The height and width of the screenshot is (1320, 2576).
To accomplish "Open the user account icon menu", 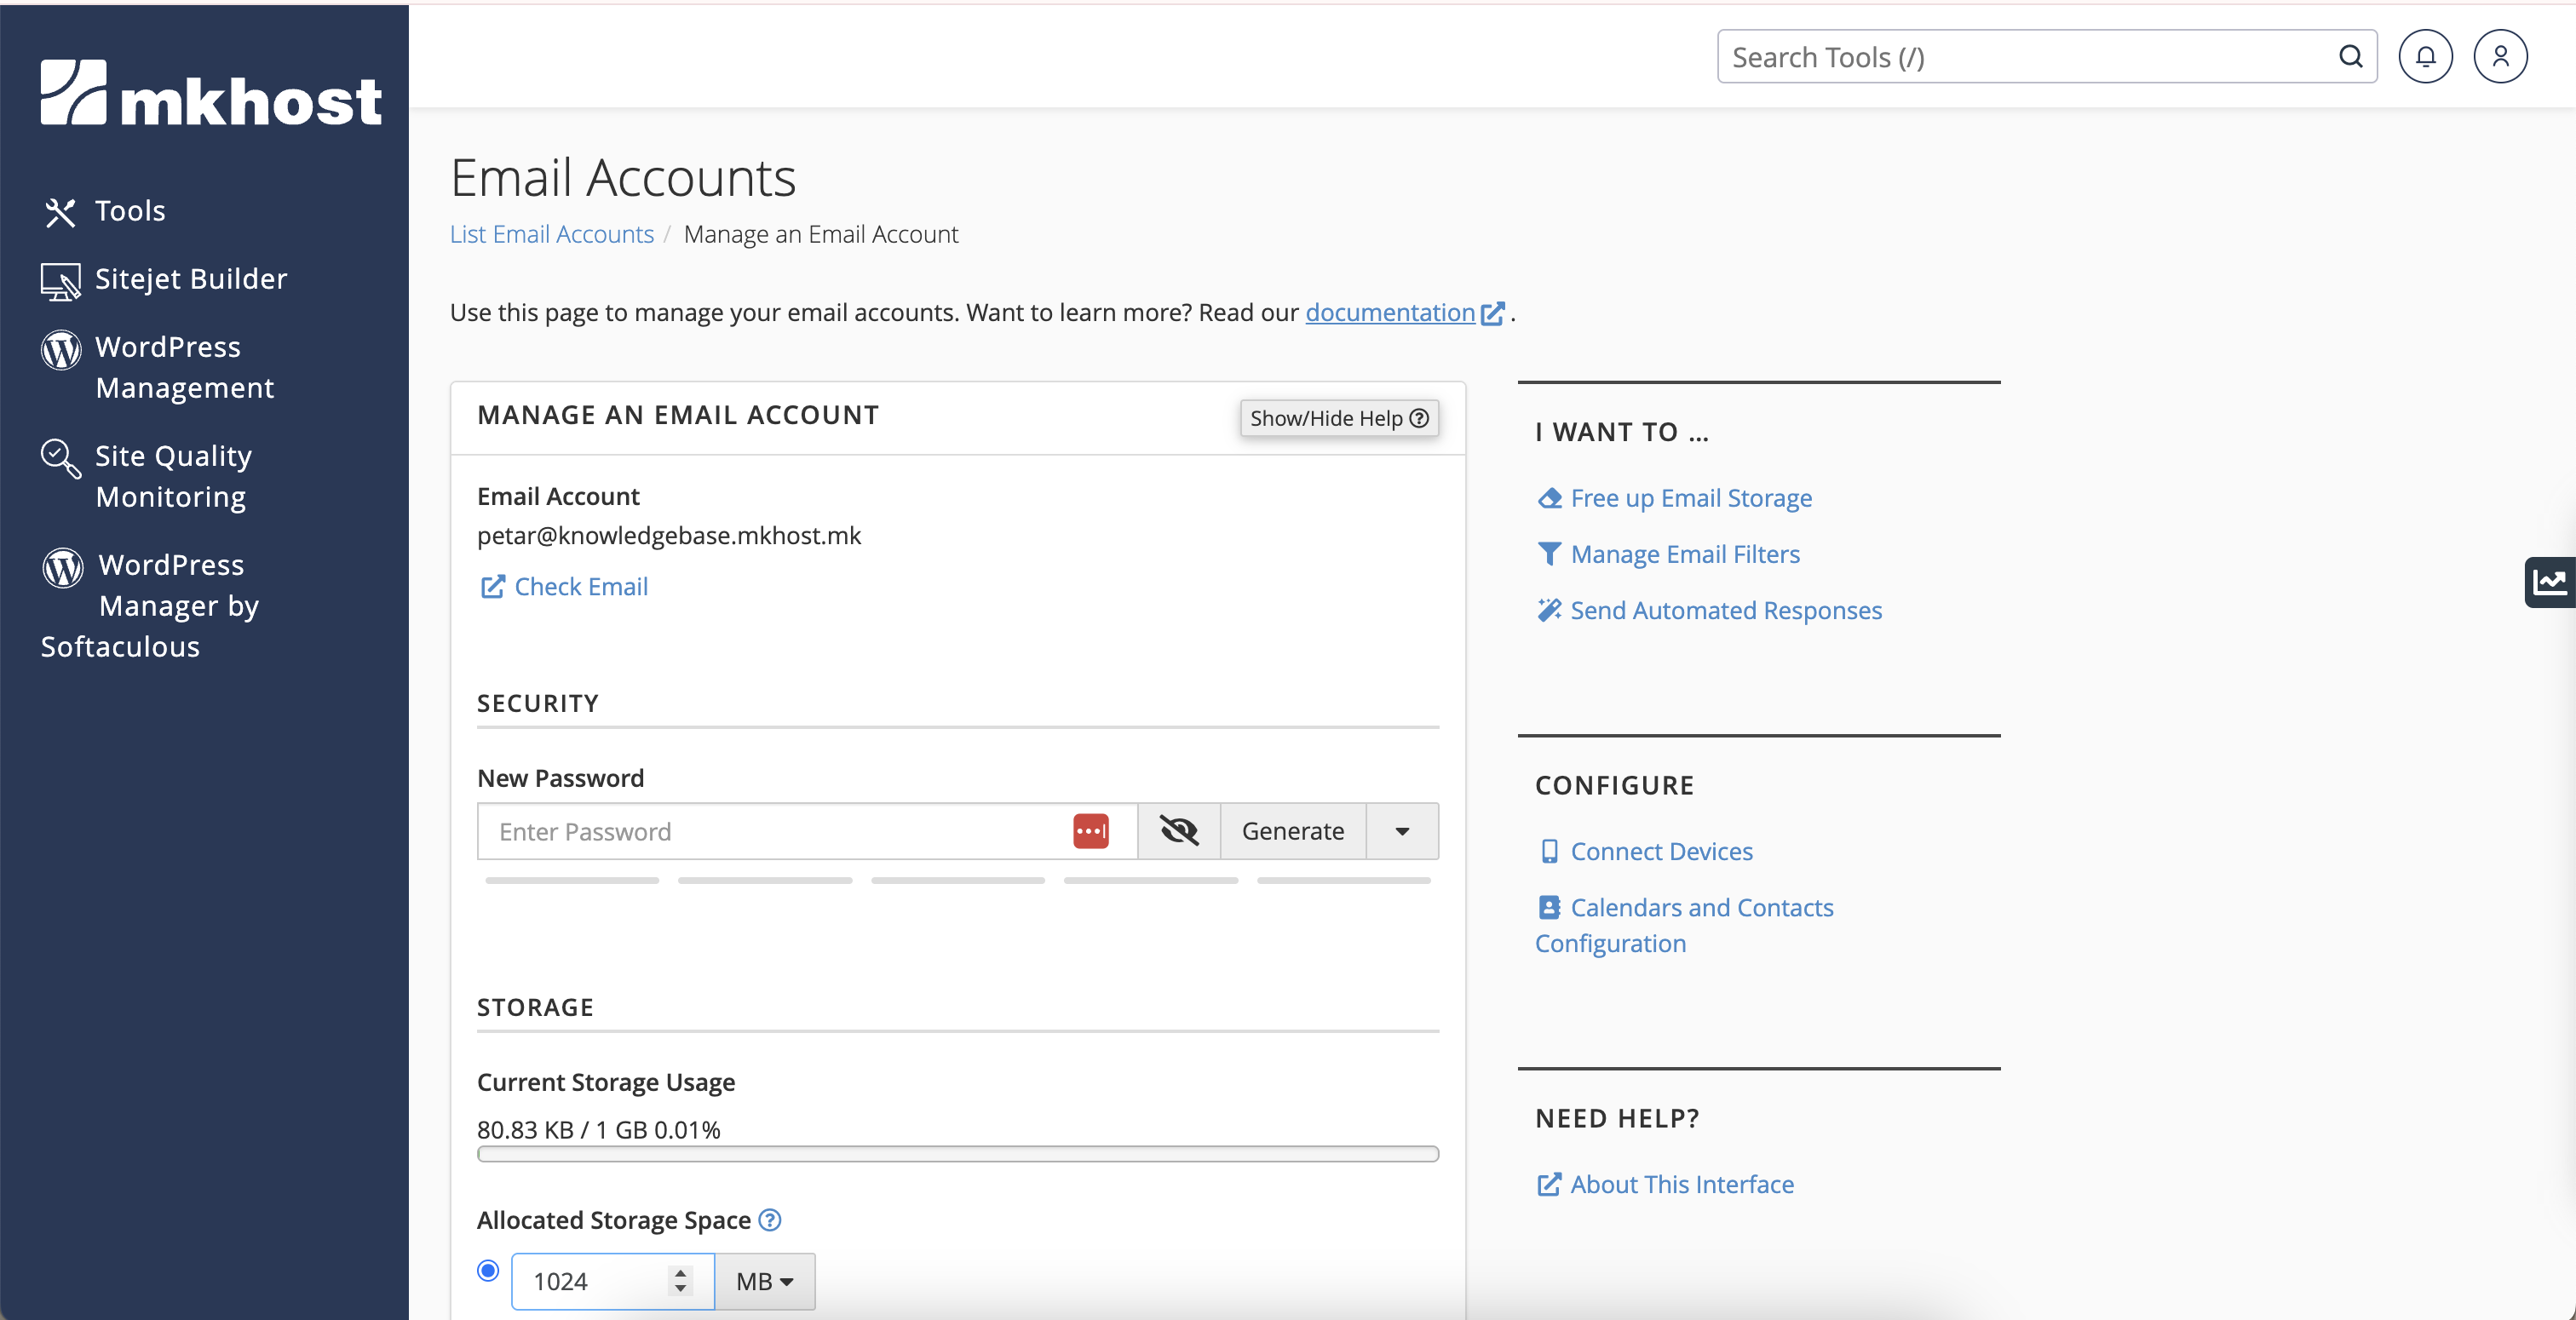I will pyautogui.click(x=2500, y=57).
